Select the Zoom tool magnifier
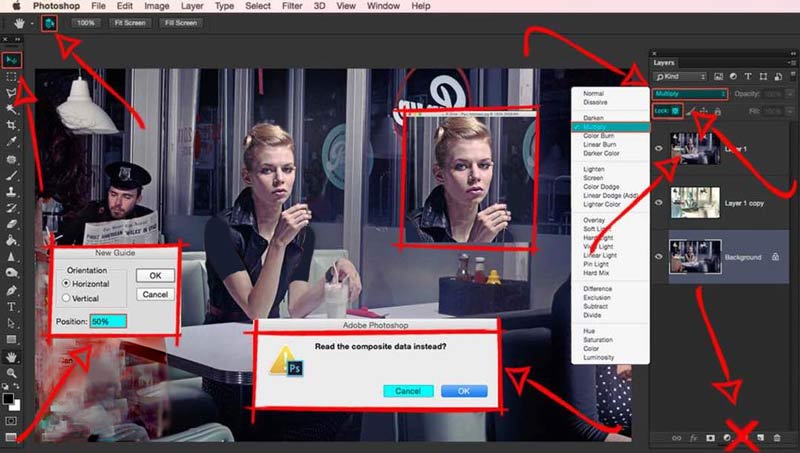 point(12,372)
